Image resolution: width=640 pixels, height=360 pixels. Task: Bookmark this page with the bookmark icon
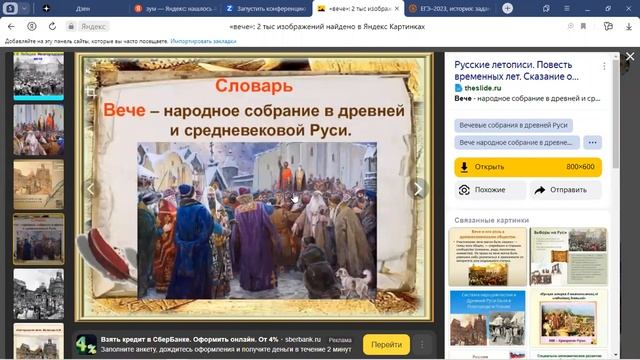[583, 27]
